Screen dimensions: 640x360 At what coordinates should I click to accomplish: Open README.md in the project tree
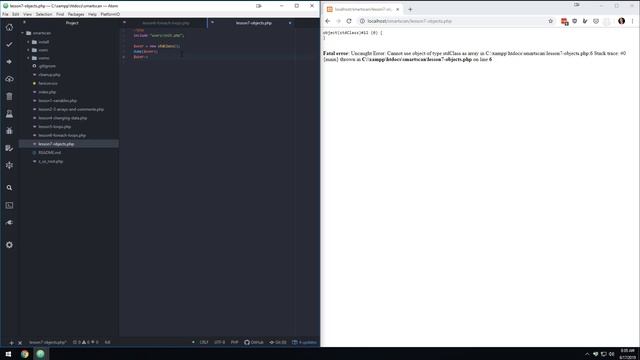pos(49,153)
